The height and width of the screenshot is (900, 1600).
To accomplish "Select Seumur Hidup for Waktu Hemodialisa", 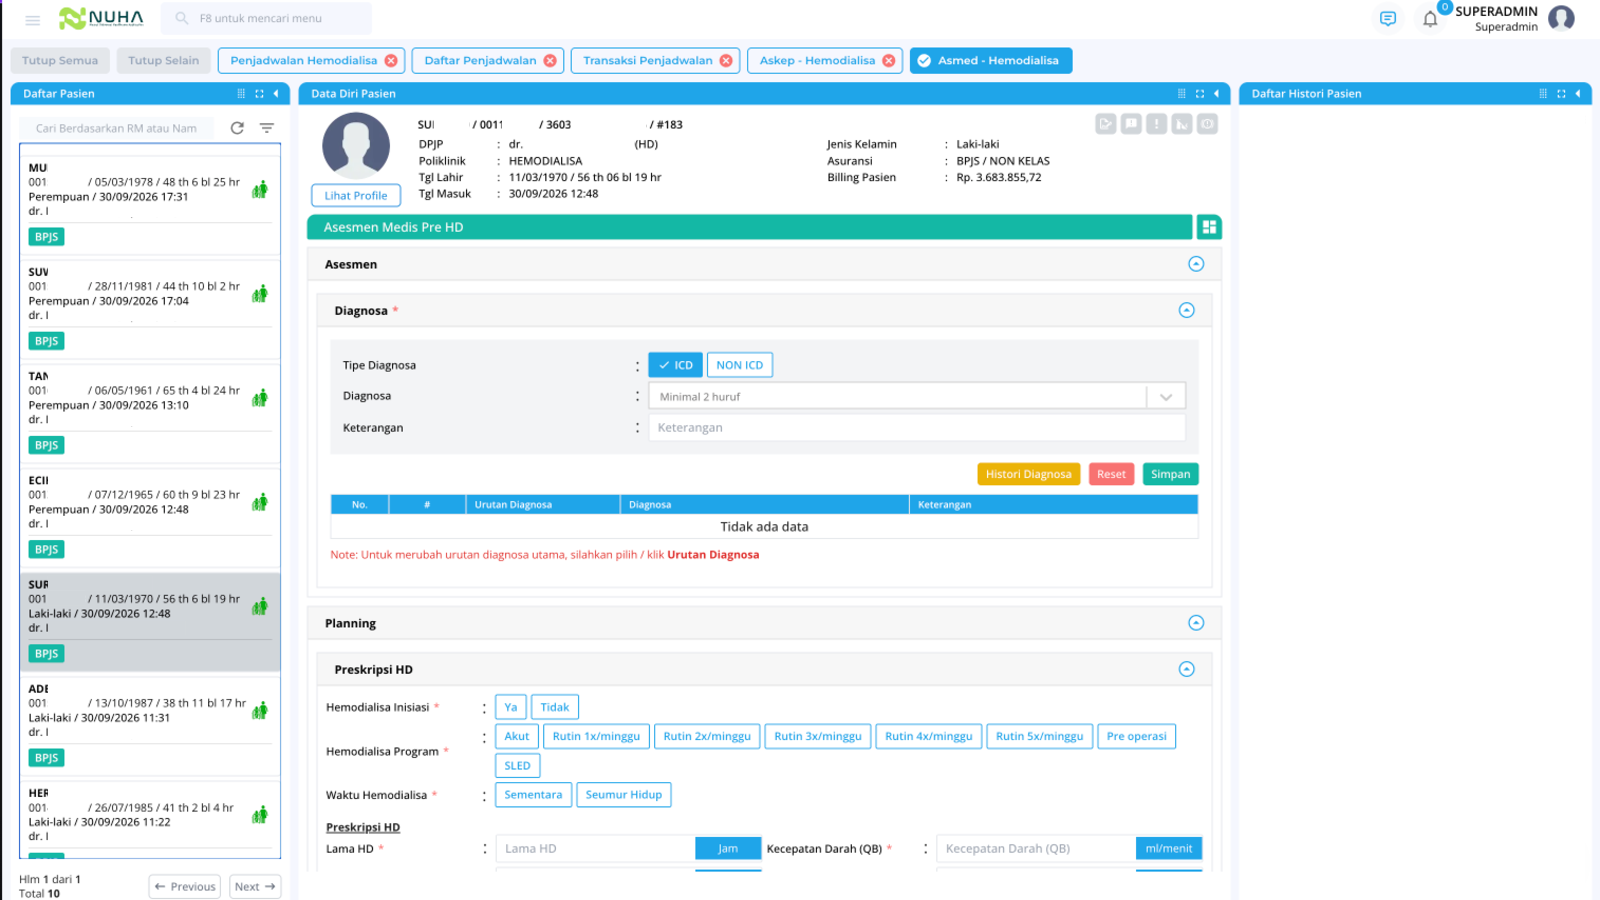I will 624,795.
